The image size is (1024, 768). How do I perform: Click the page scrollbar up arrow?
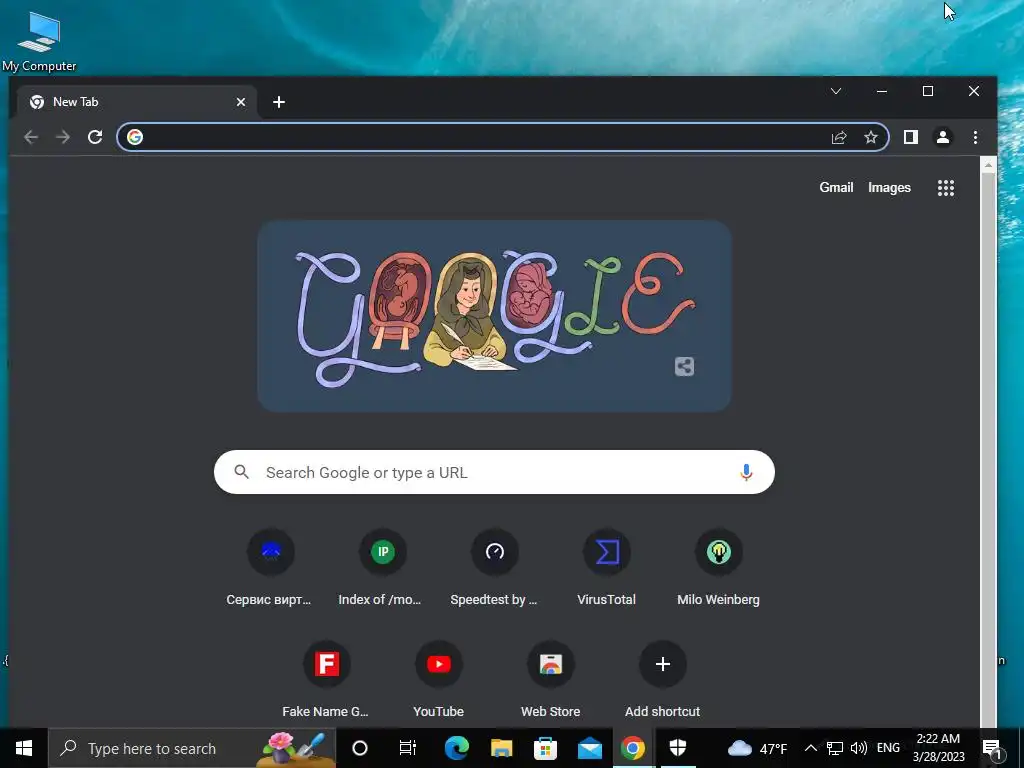click(988, 166)
